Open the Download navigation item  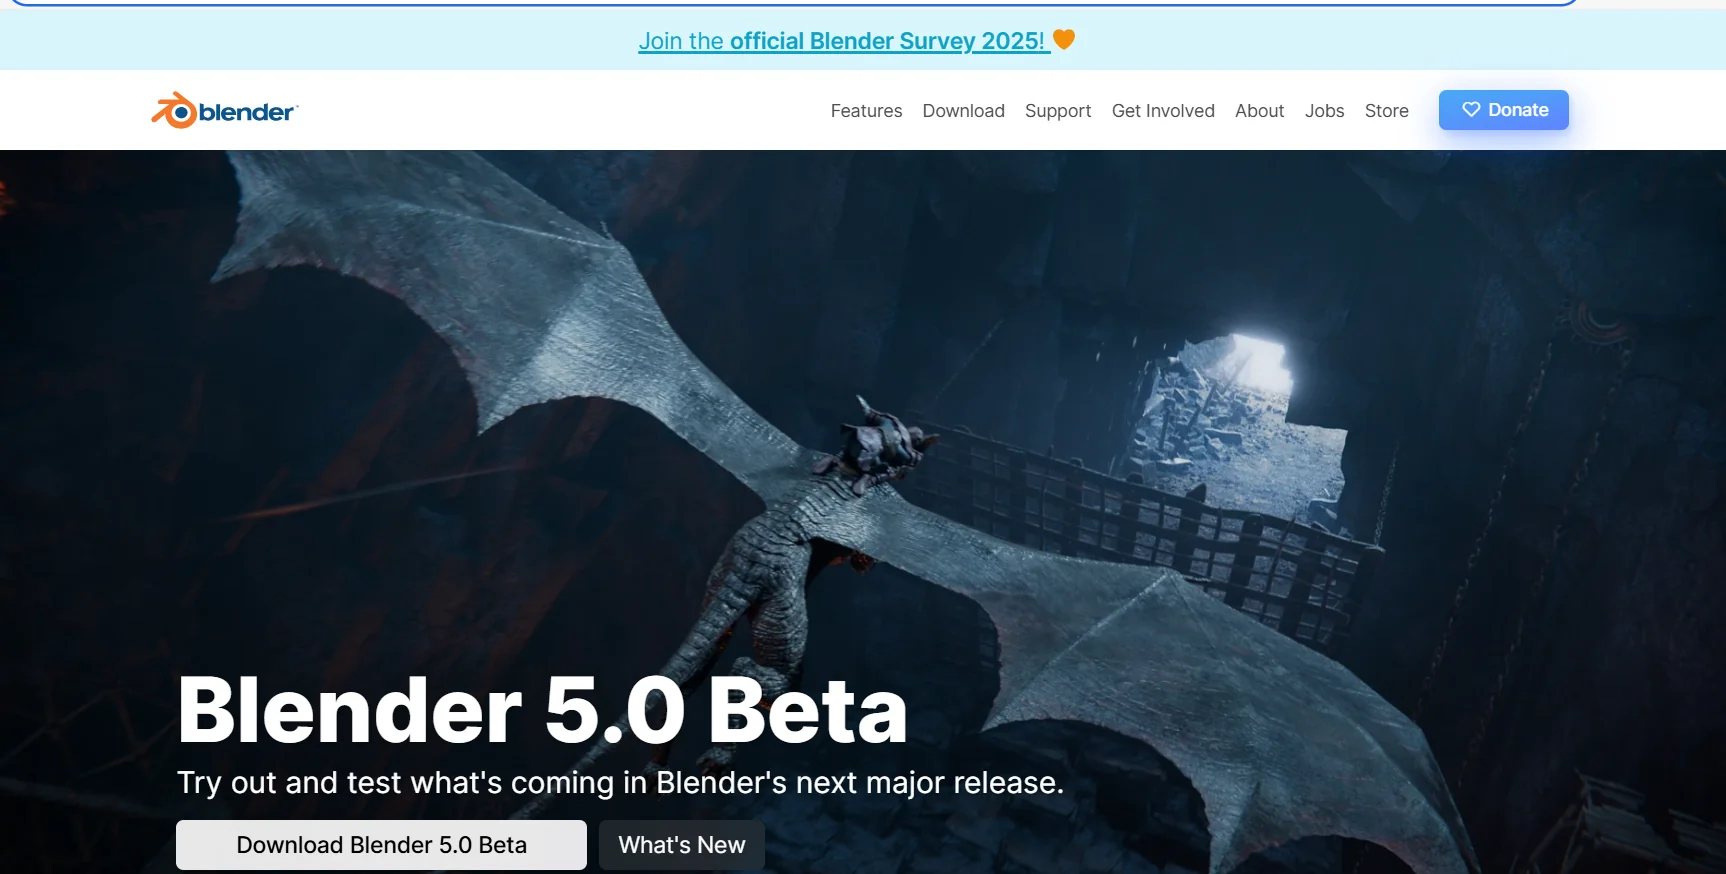click(963, 111)
